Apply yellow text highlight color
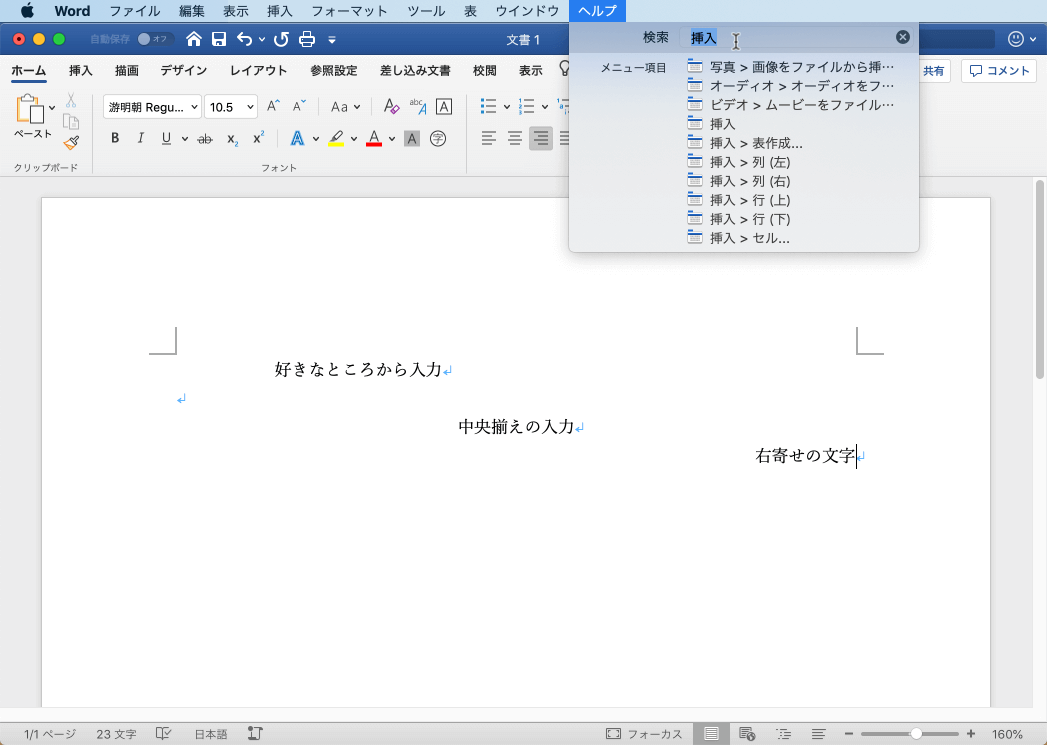Screen dimensions: 1047x745 pyautogui.click(x=337, y=139)
